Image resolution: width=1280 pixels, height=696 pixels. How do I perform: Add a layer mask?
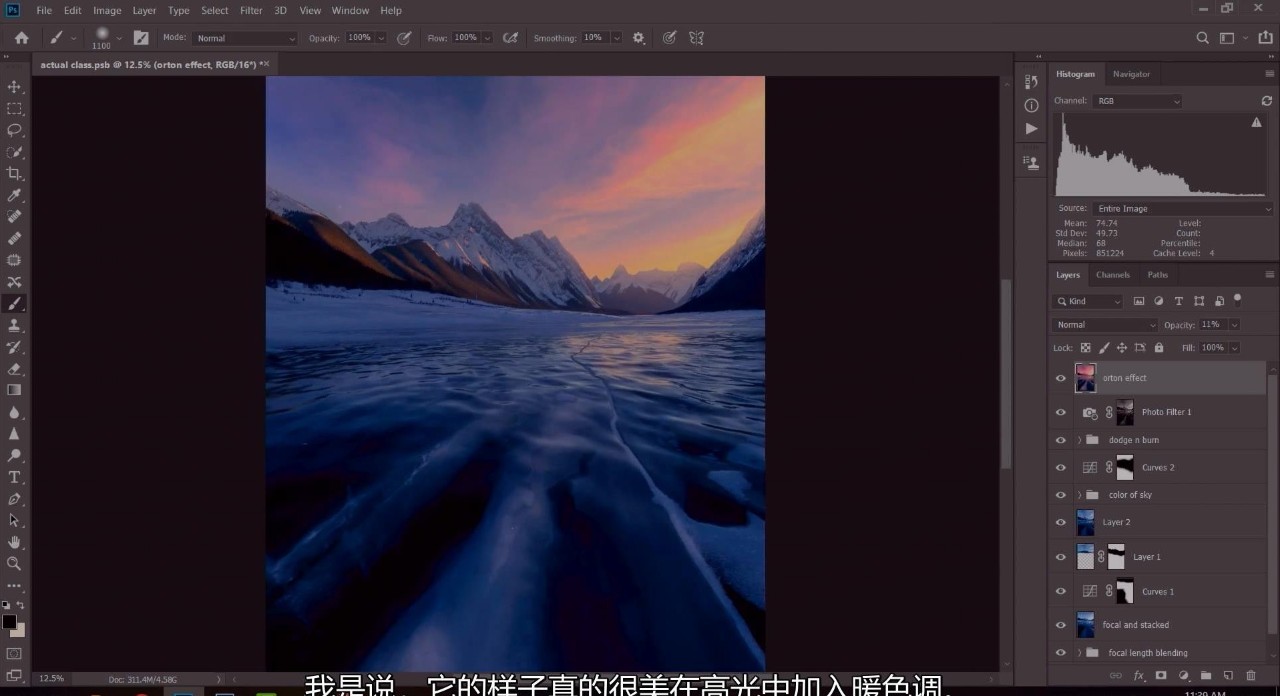pos(1161,676)
